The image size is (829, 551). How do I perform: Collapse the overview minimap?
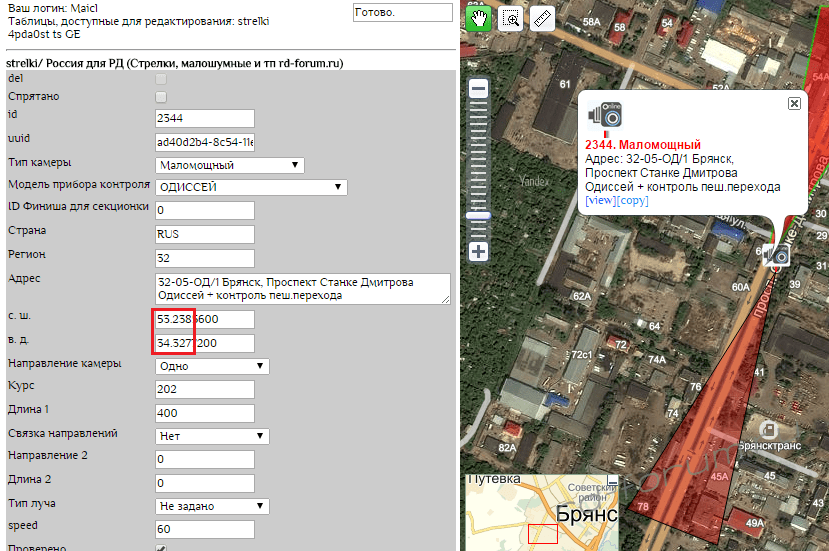tap(613, 481)
